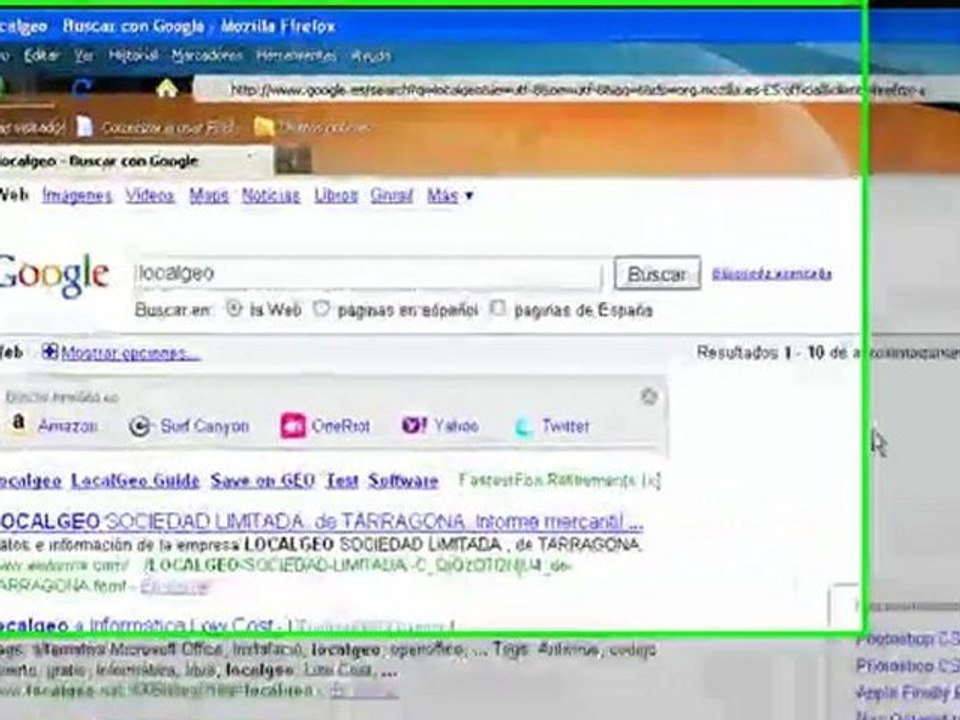Screen dimensions: 960x720
Task: Open the Editar menu
Action: pos(42,56)
